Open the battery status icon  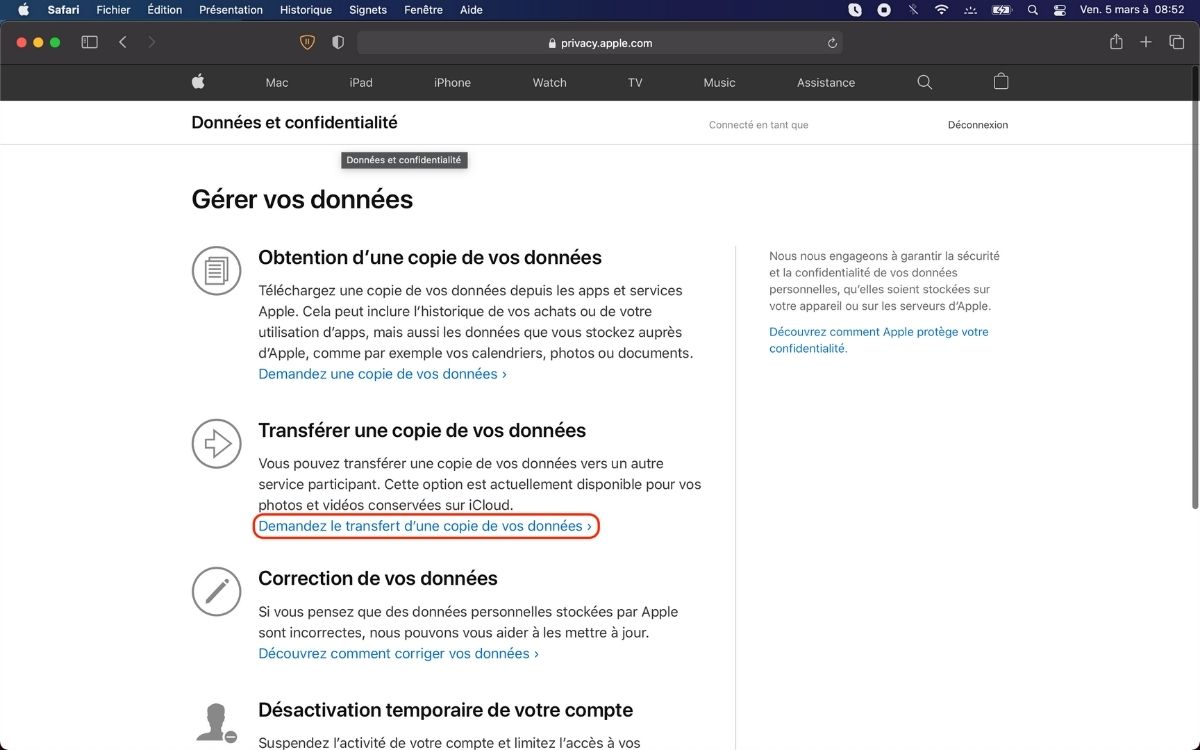click(1002, 10)
